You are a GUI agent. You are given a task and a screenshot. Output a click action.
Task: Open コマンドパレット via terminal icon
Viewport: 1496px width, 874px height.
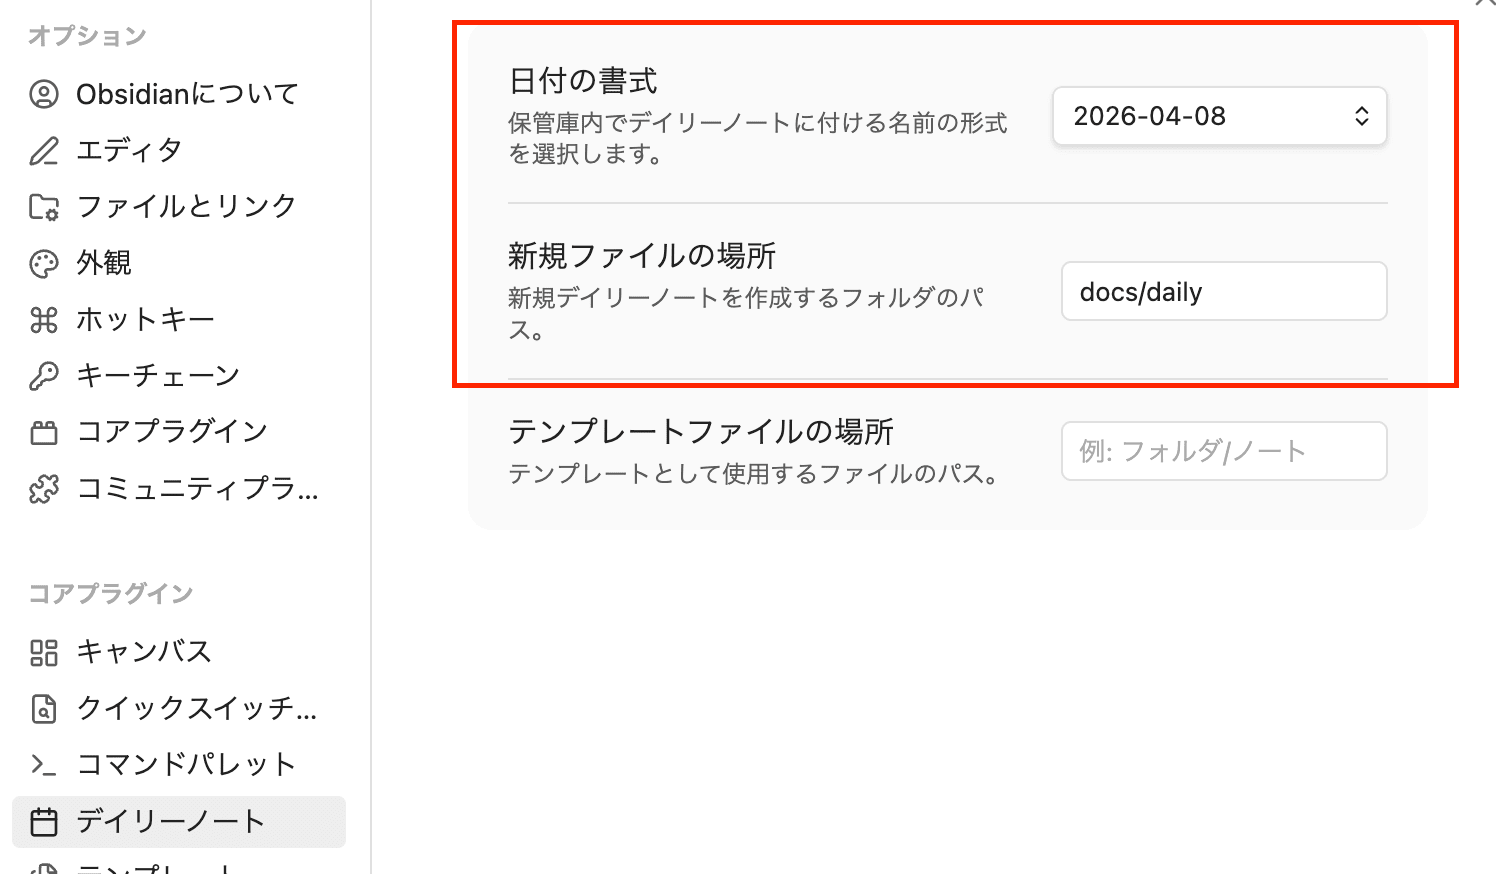tap(44, 763)
